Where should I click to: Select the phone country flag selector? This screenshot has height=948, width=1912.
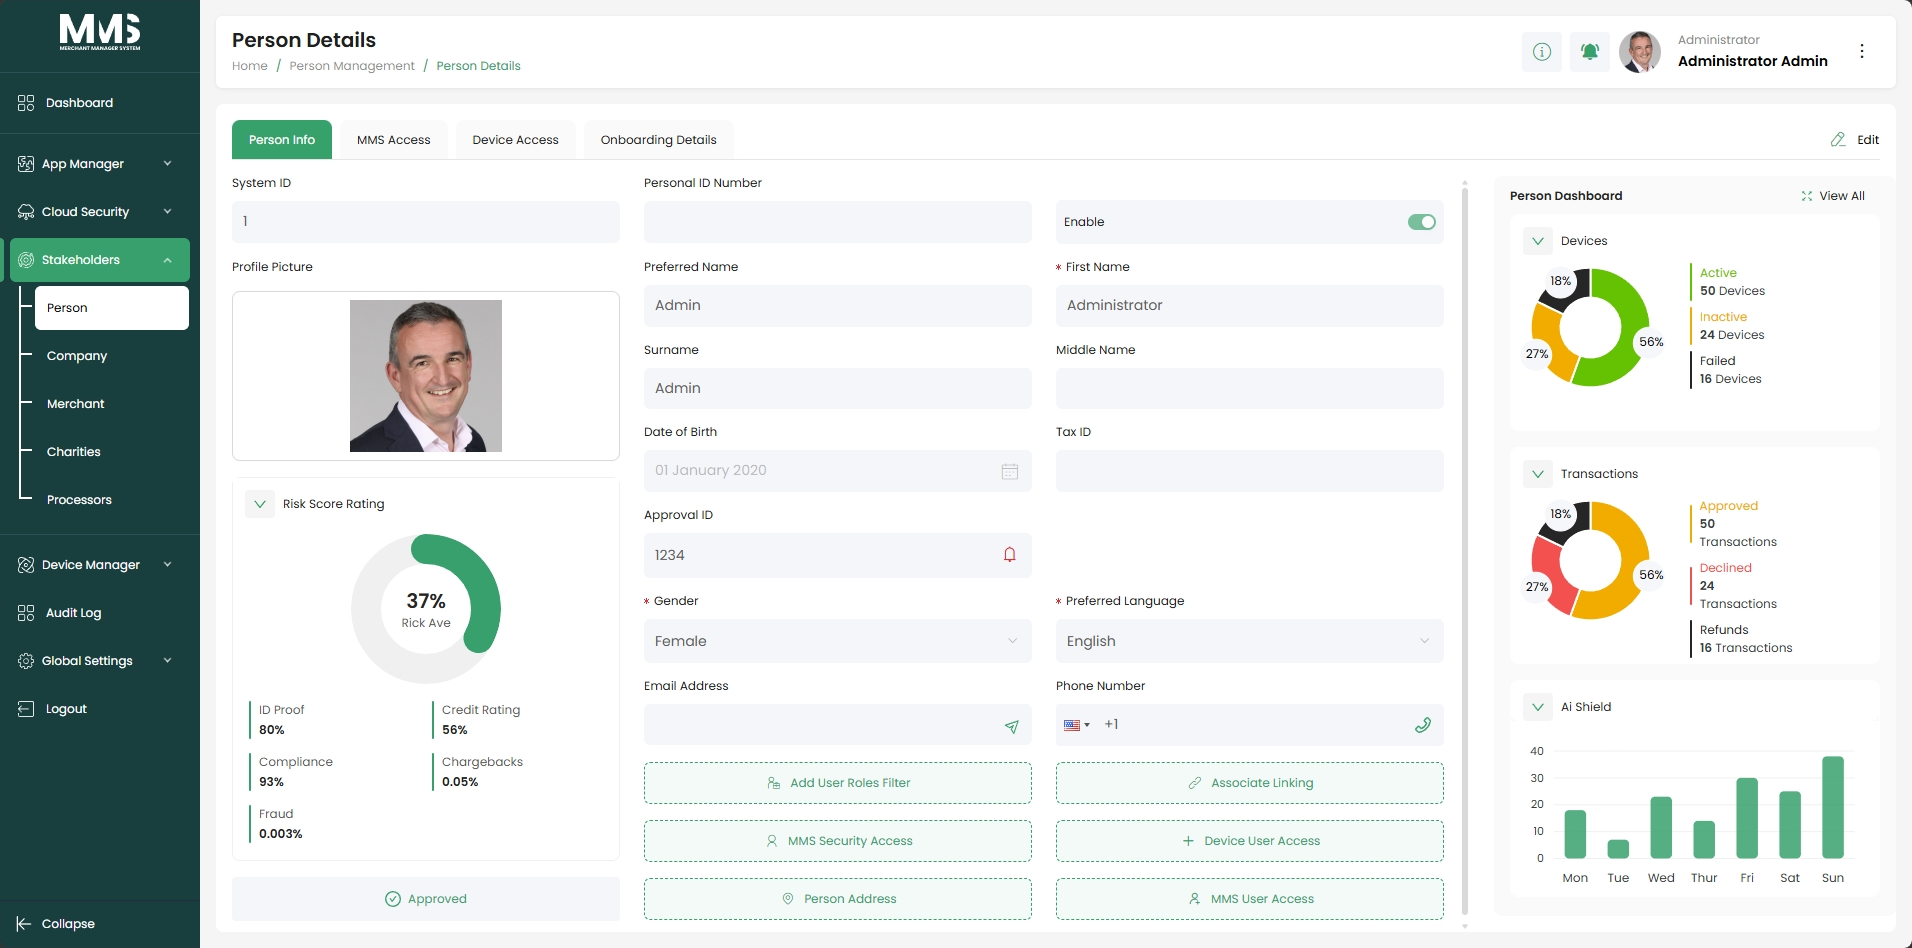(x=1076, y=725)
